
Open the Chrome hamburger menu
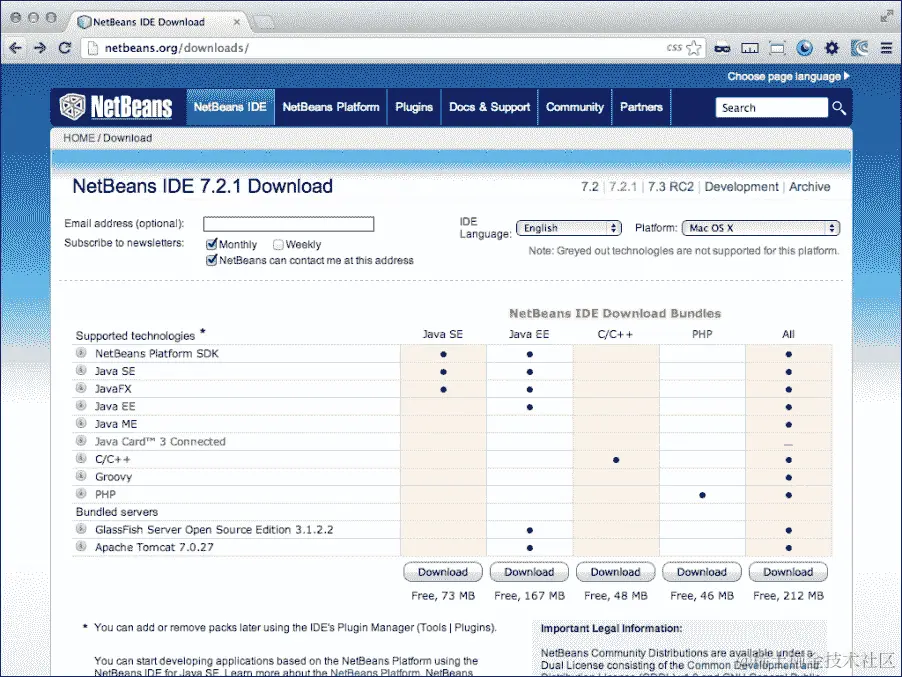point(886,48)
